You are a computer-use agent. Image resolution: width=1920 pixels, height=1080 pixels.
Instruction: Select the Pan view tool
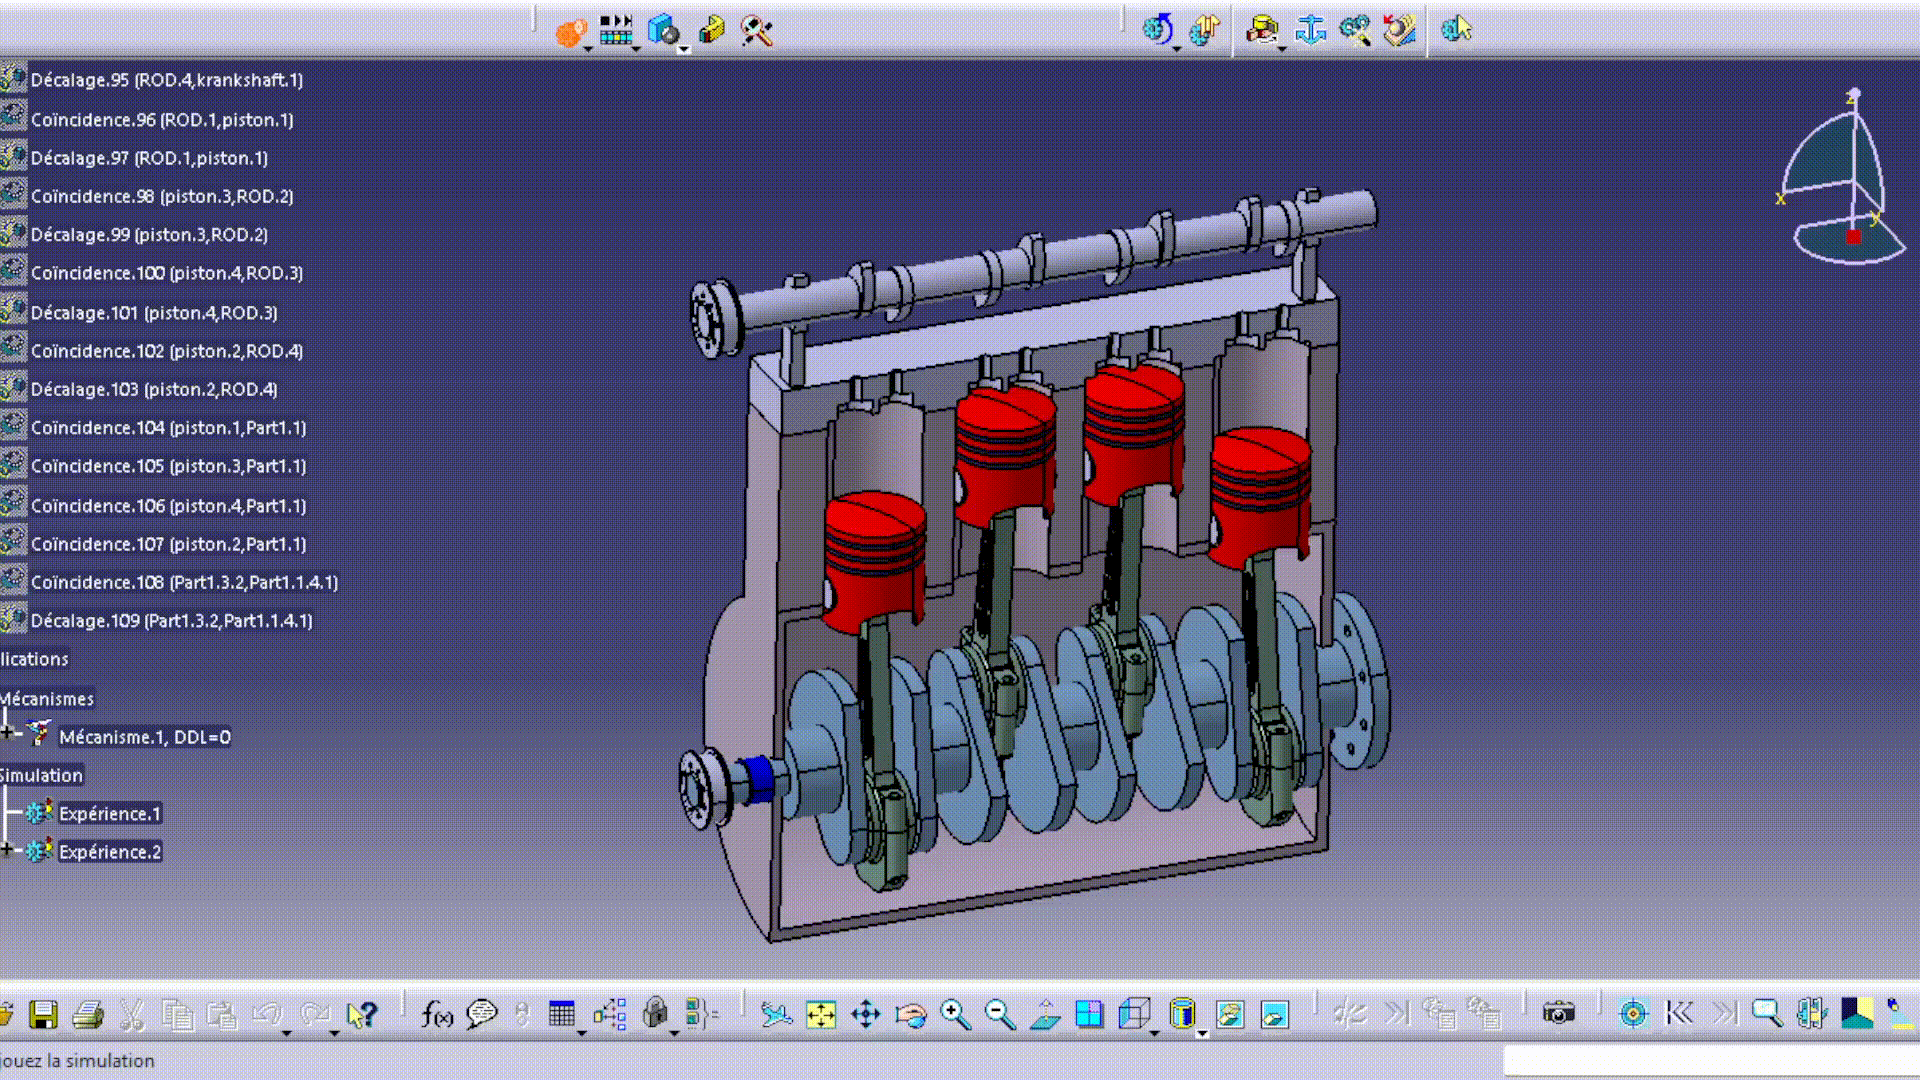[x=866, y=1015]
